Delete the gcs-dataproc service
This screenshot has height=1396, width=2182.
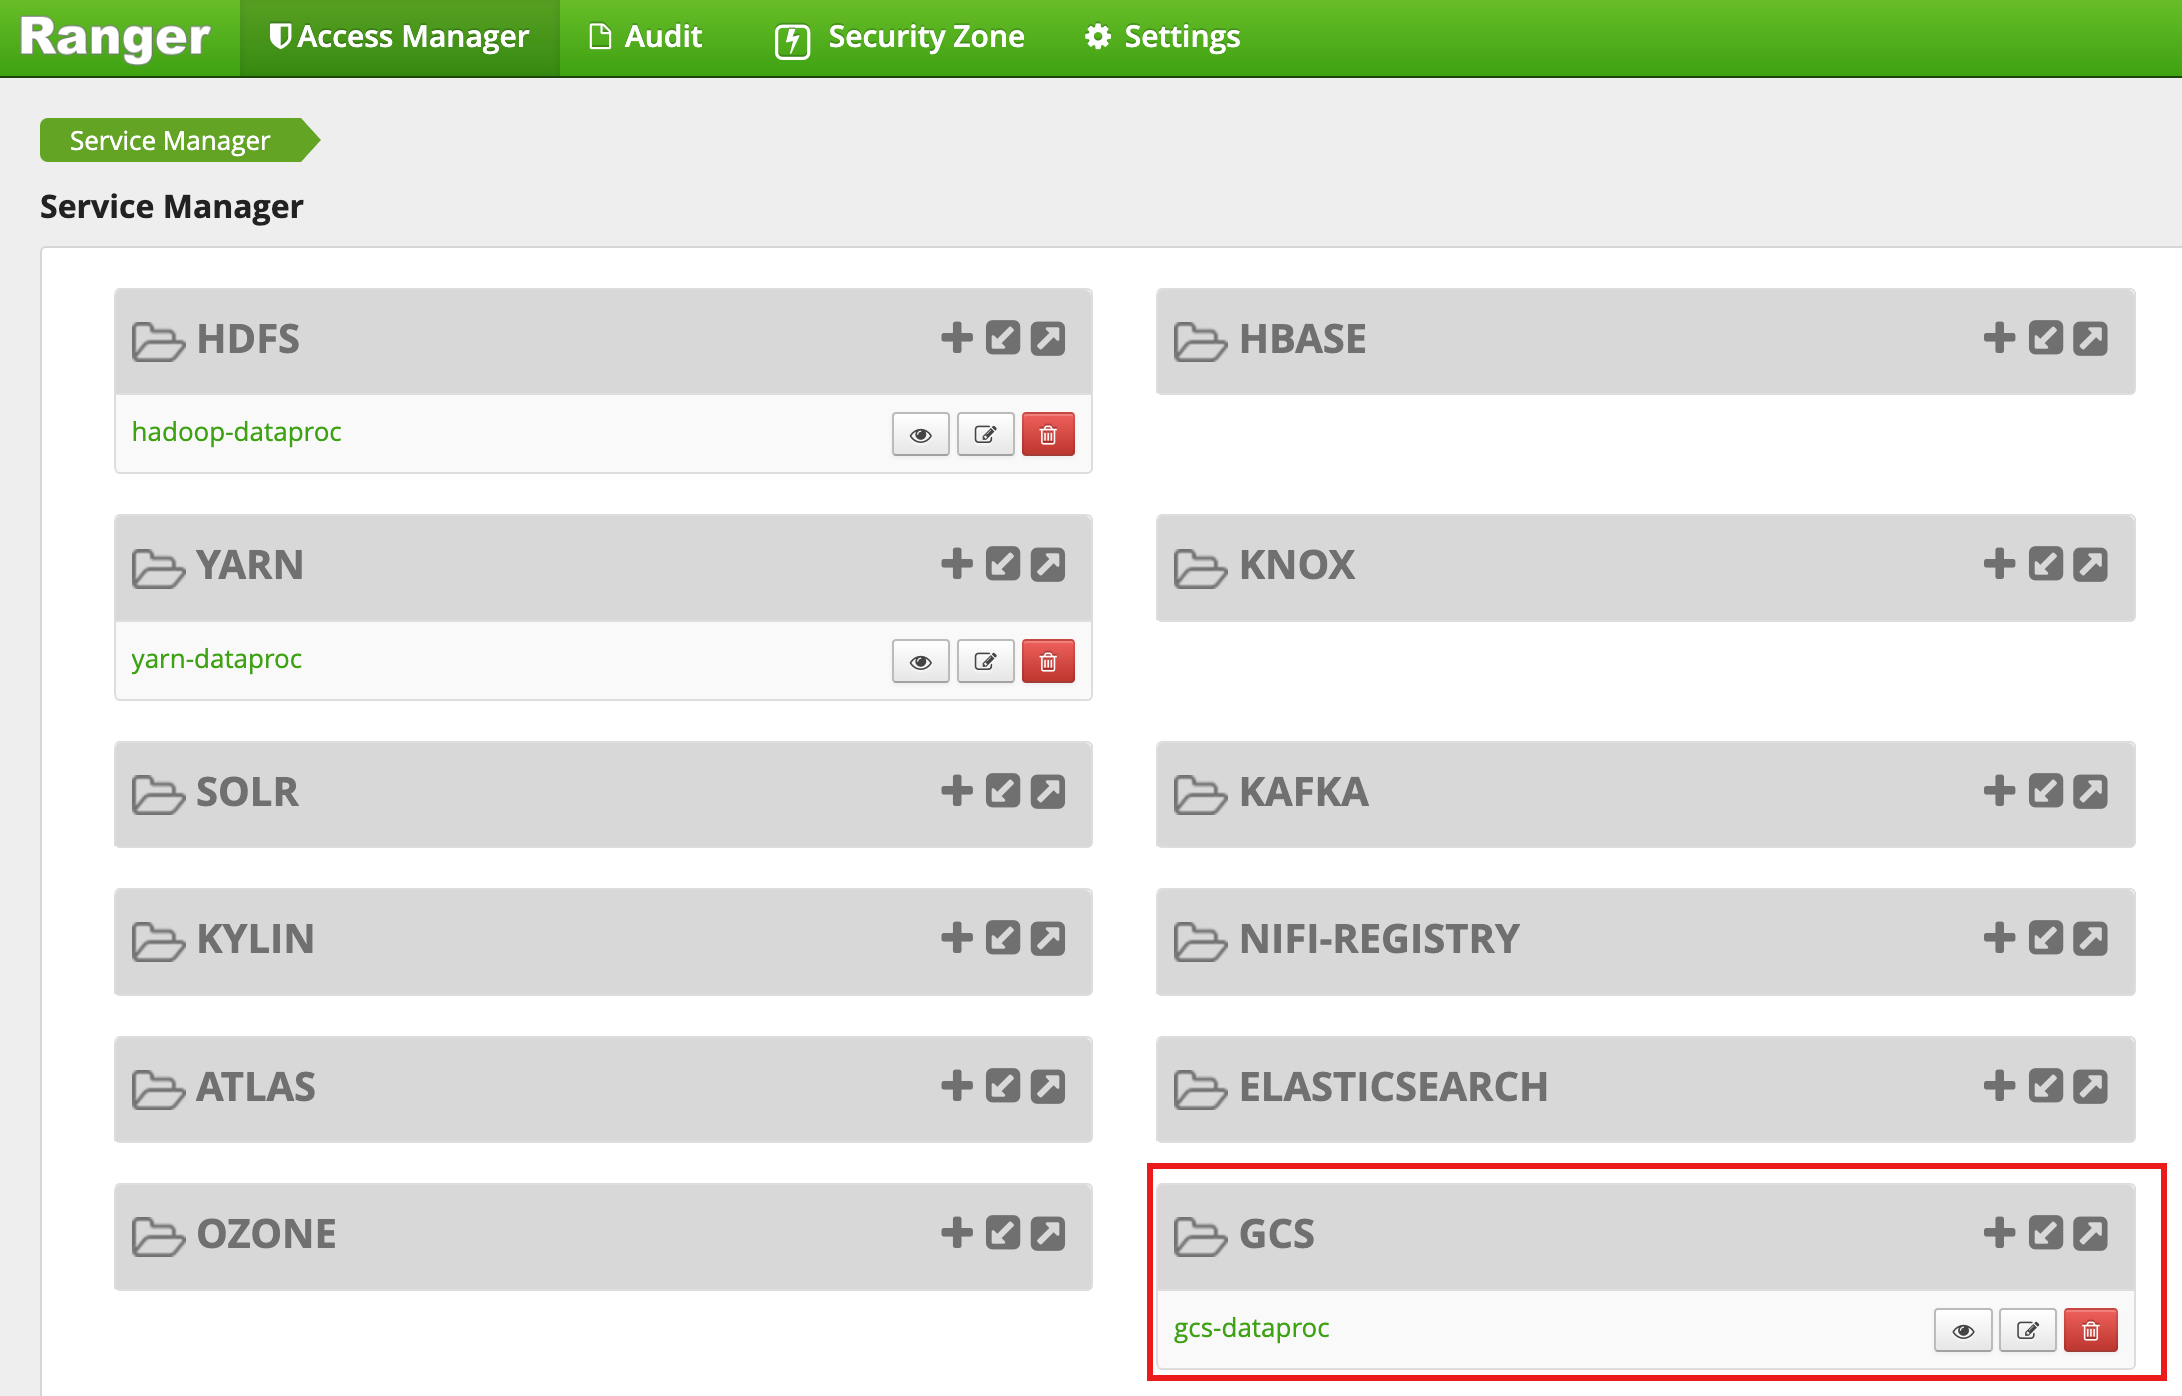tap(2090, 1331)
